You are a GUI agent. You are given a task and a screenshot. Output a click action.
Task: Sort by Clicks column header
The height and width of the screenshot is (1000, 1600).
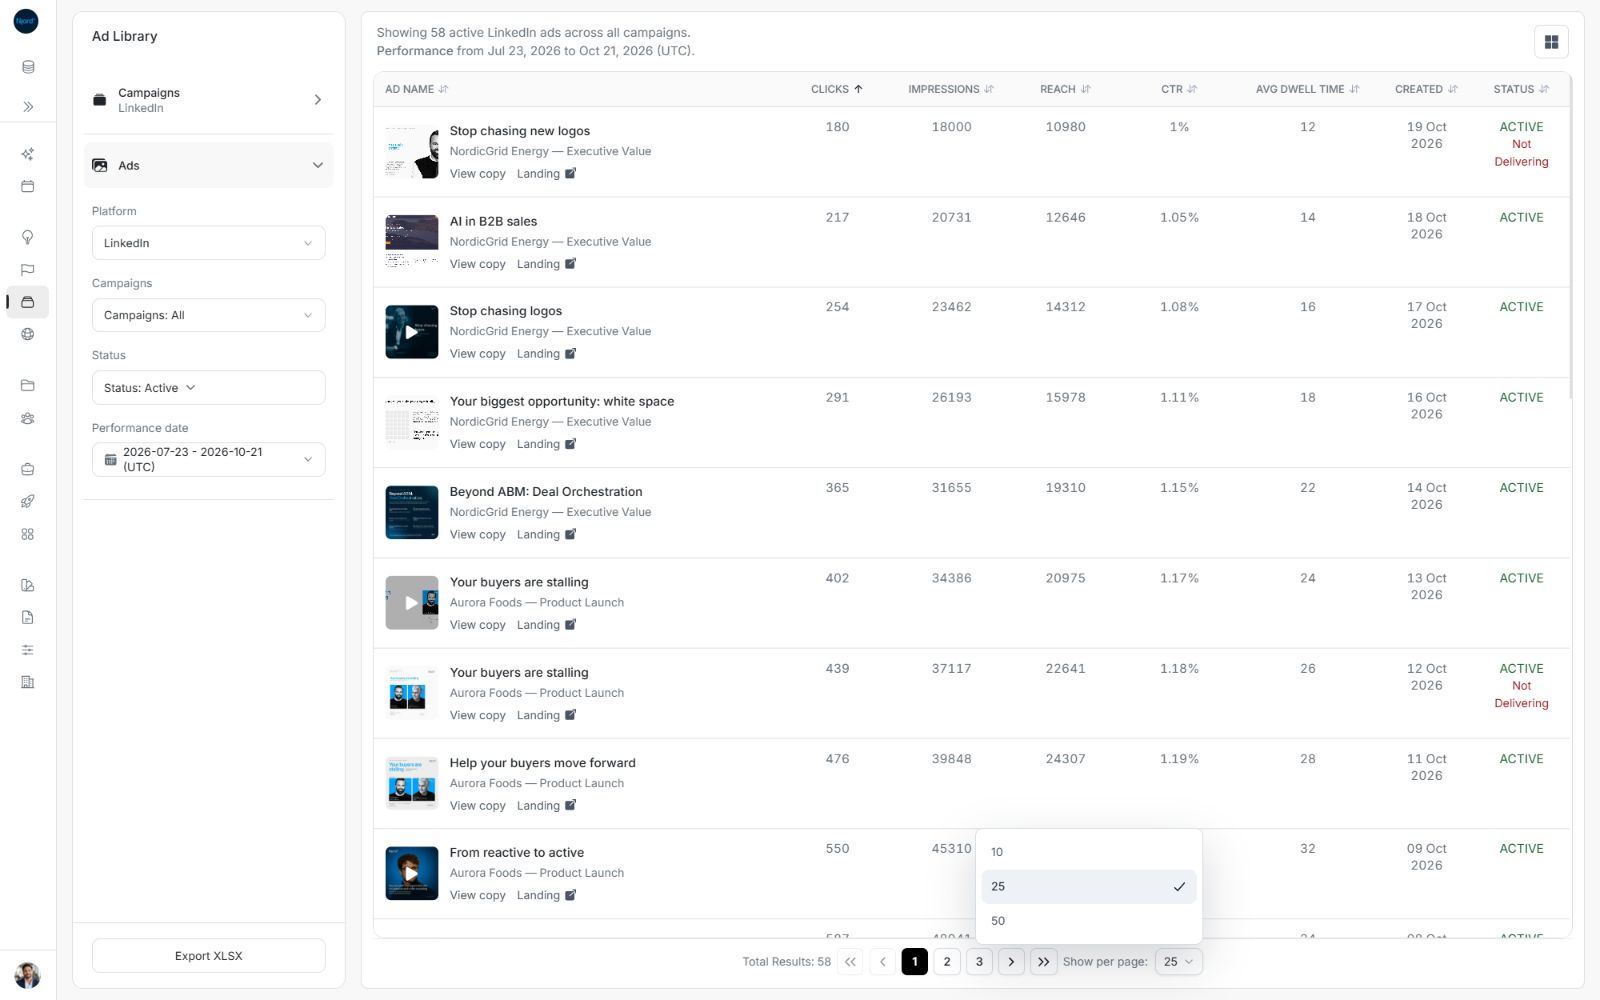pos(836,89)
